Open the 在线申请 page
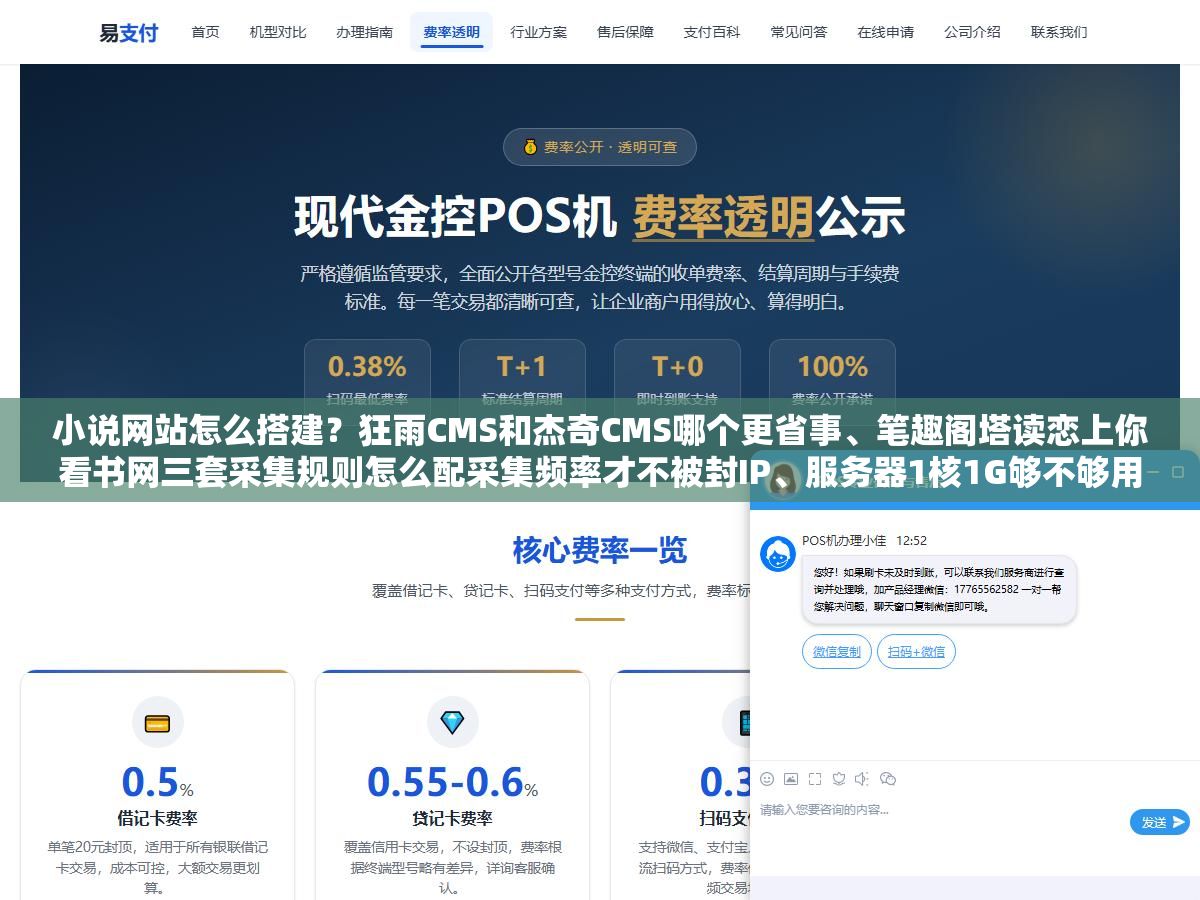Viewport: 1200px width, 900px height. tap(885, 32)
